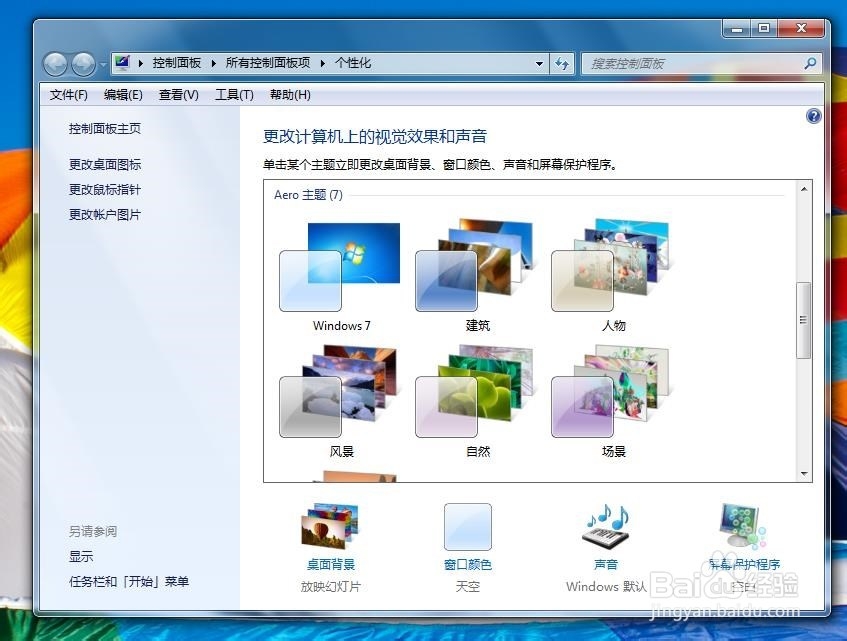This screenshot has width=847, height=641.
Task: Click the blue help question mark icon
Action: tap(814, 116)
